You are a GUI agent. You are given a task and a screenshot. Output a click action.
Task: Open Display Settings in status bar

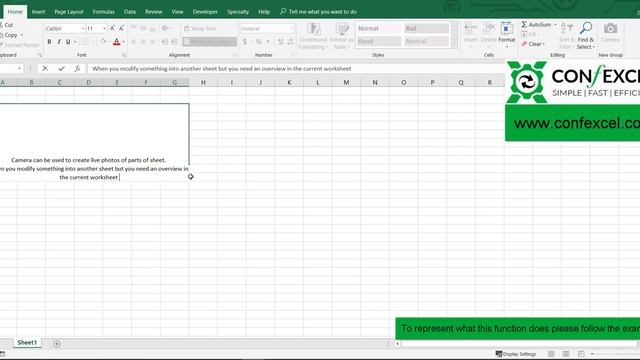[x=516, y=354]
